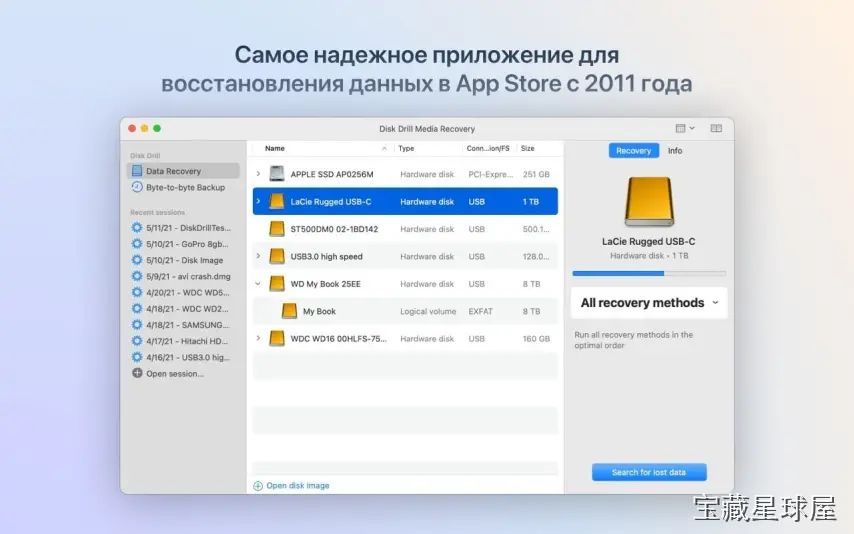Open session gear icon 5/10/21 - GoPro 8gb...
Screen dimensions: 854x534
(x=137, y=244)
